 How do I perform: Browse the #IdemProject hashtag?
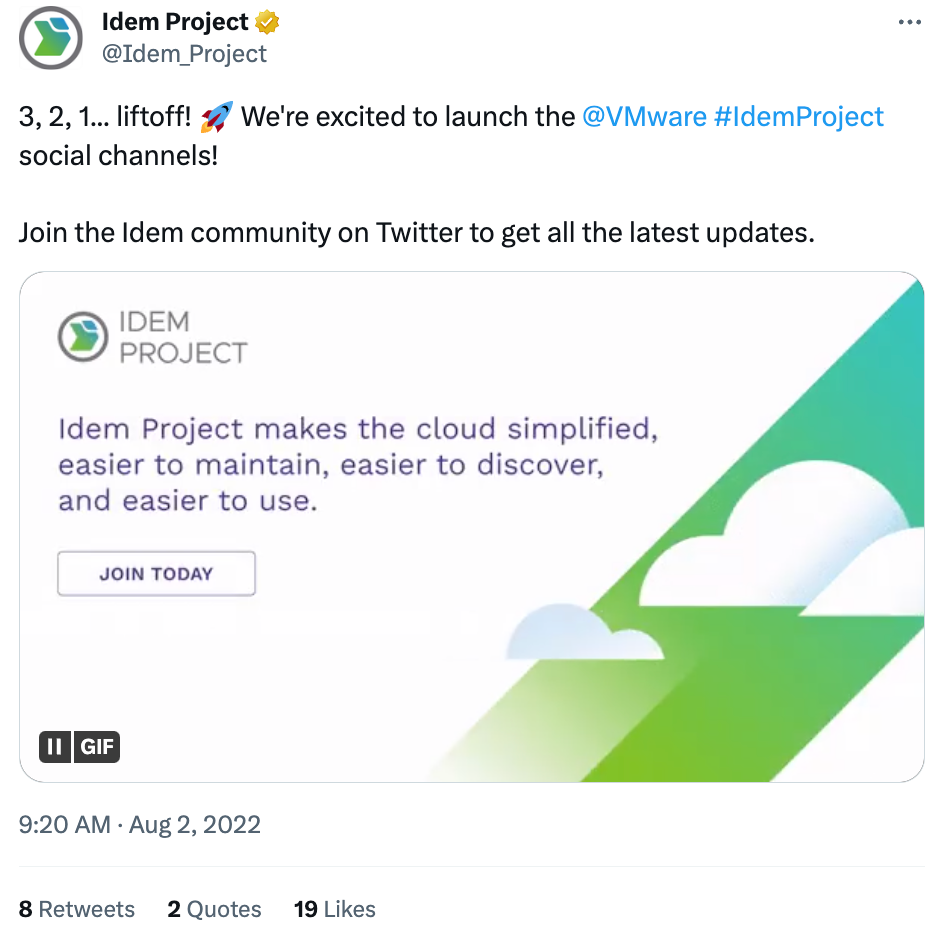tap(799, 117)
